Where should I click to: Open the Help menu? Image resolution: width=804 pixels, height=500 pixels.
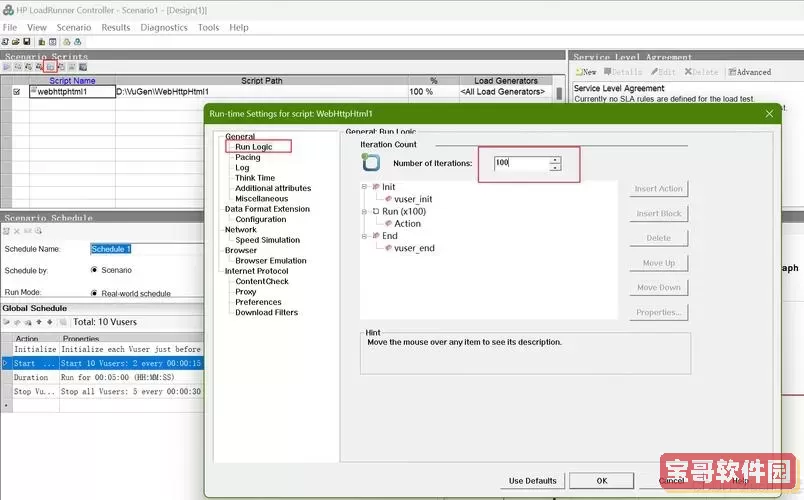239,27
